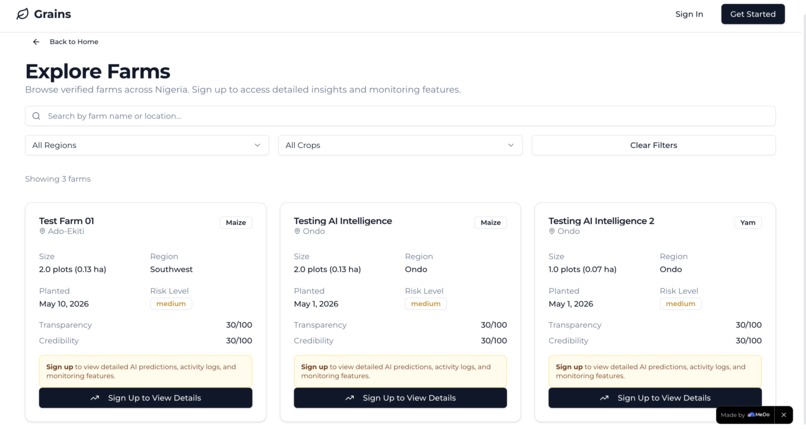The height and width of the screenshot is (429, 806).
Task: Click the MeDo logo in badge
Action: point(759,415)
